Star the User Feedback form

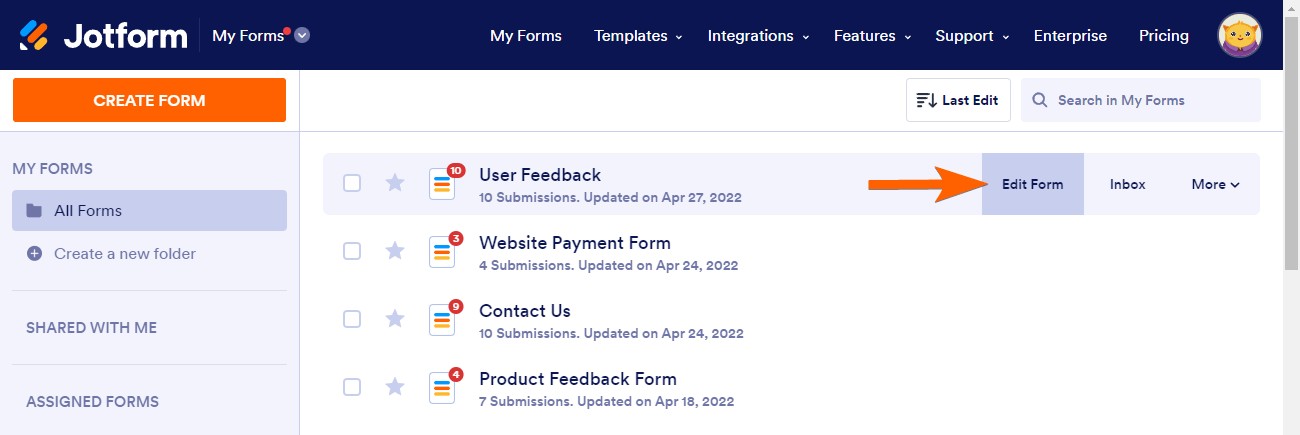(x=395, y=183)
